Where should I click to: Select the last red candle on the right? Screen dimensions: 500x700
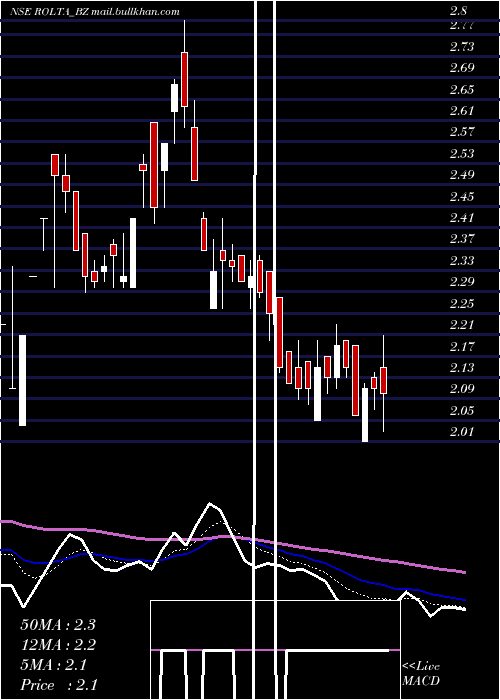[383, 380]
